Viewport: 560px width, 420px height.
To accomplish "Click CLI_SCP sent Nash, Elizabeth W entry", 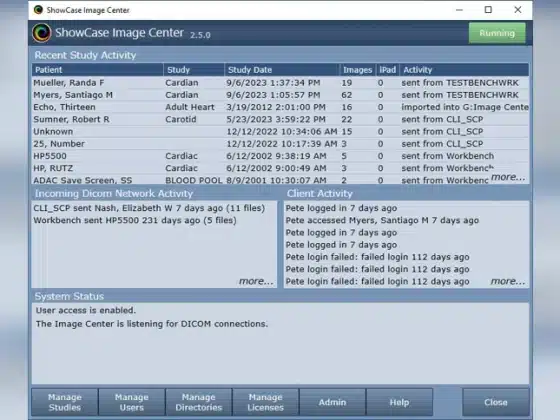I will click(x=149, y=208).
